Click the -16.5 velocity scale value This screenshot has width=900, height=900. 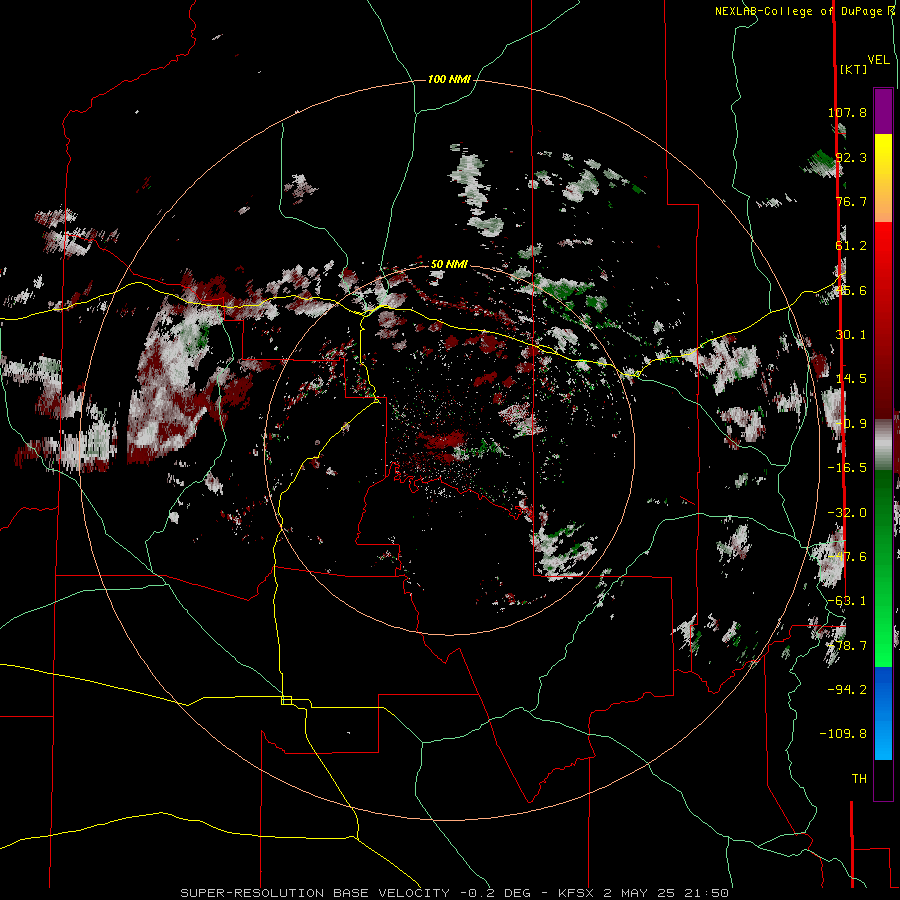tap(847, 468)
